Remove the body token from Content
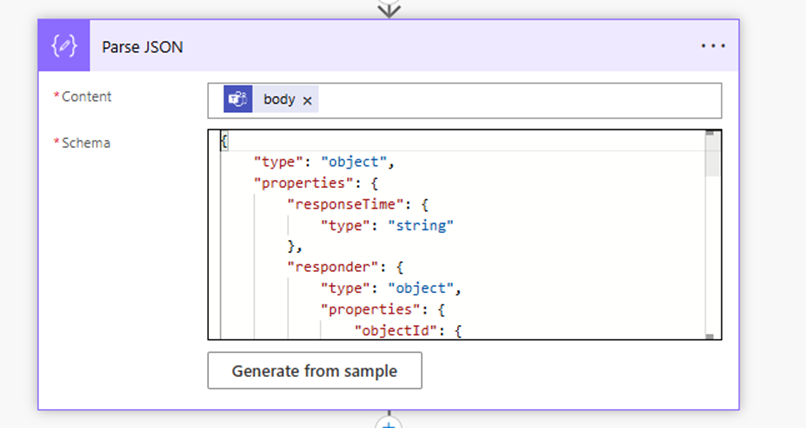The width and height of the screenshot is (806, 428). (307, 101)
